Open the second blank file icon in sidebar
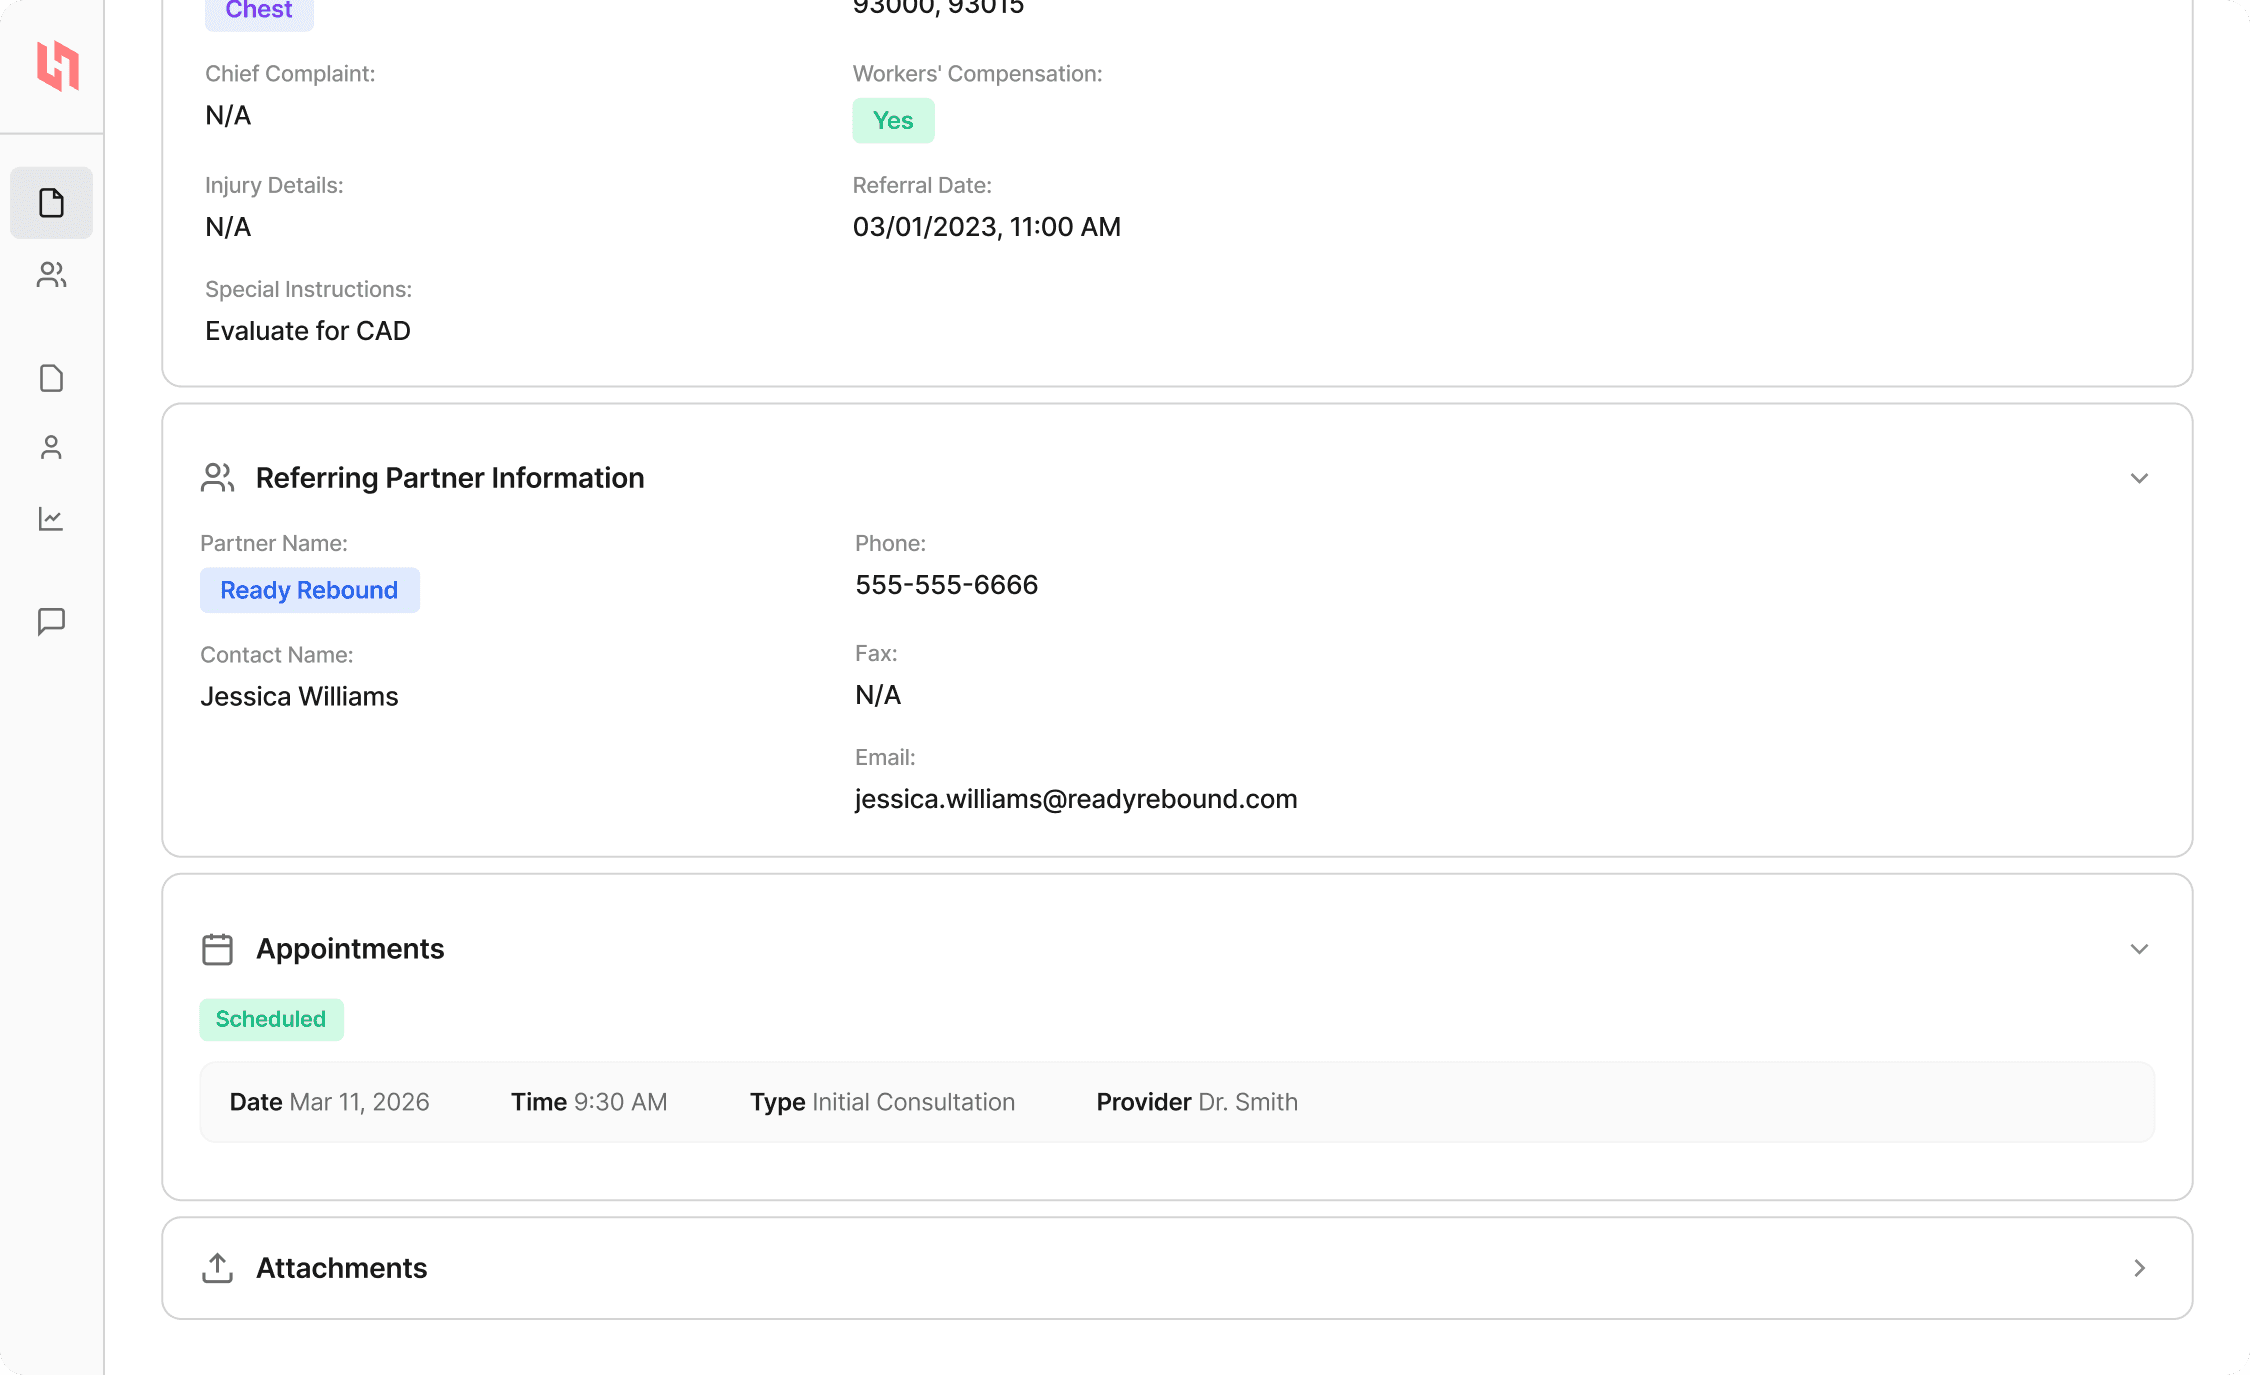The image size is (2250, 1375). click(51, 378)
